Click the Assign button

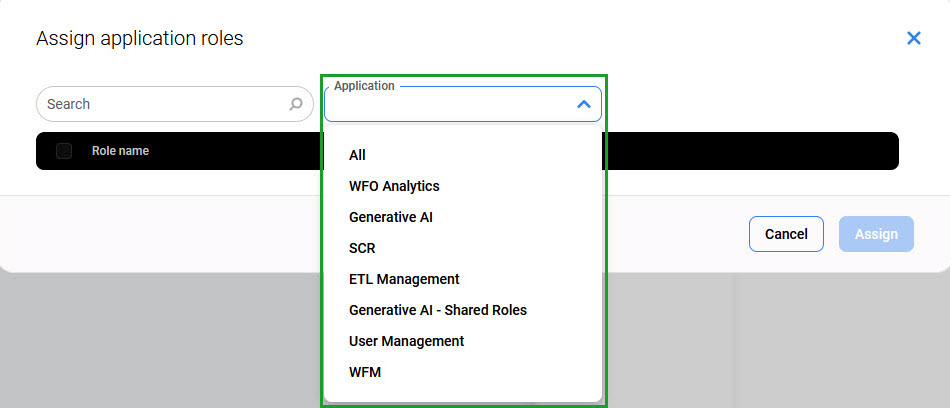876,234
